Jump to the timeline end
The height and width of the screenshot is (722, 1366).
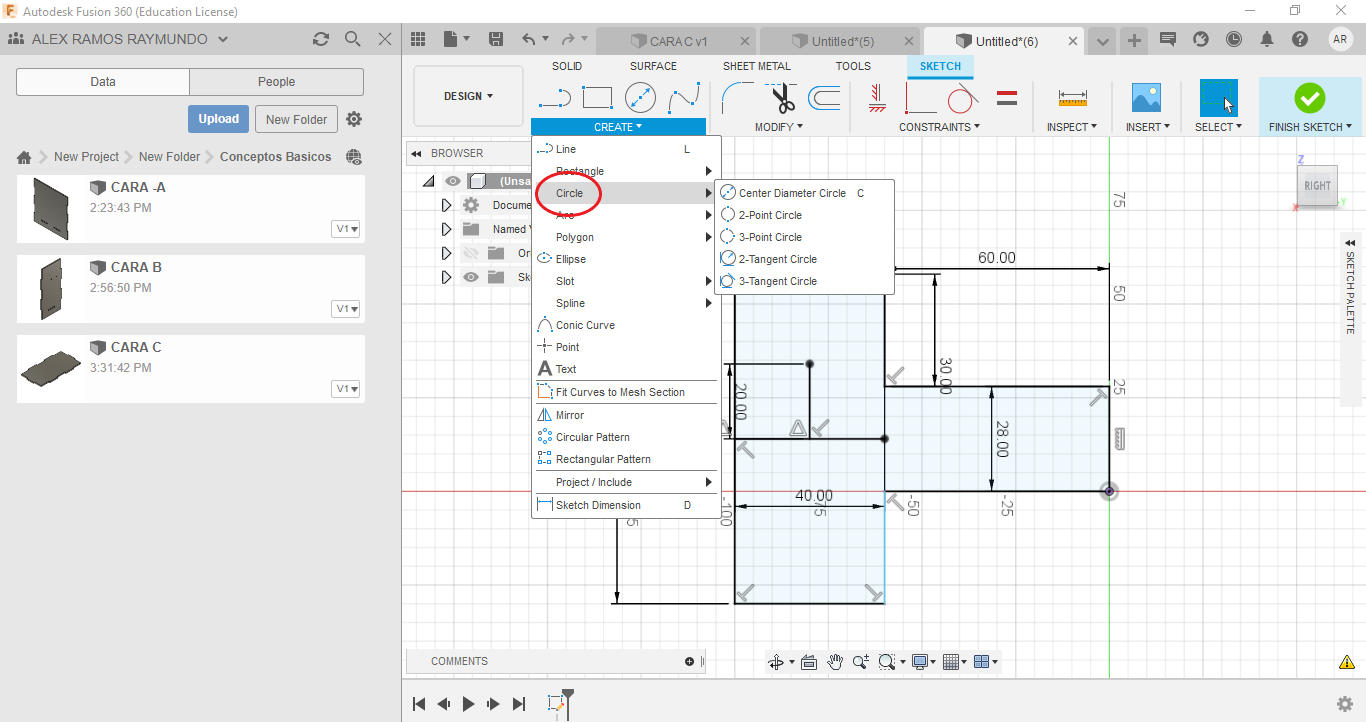click(x=519, y=704)
